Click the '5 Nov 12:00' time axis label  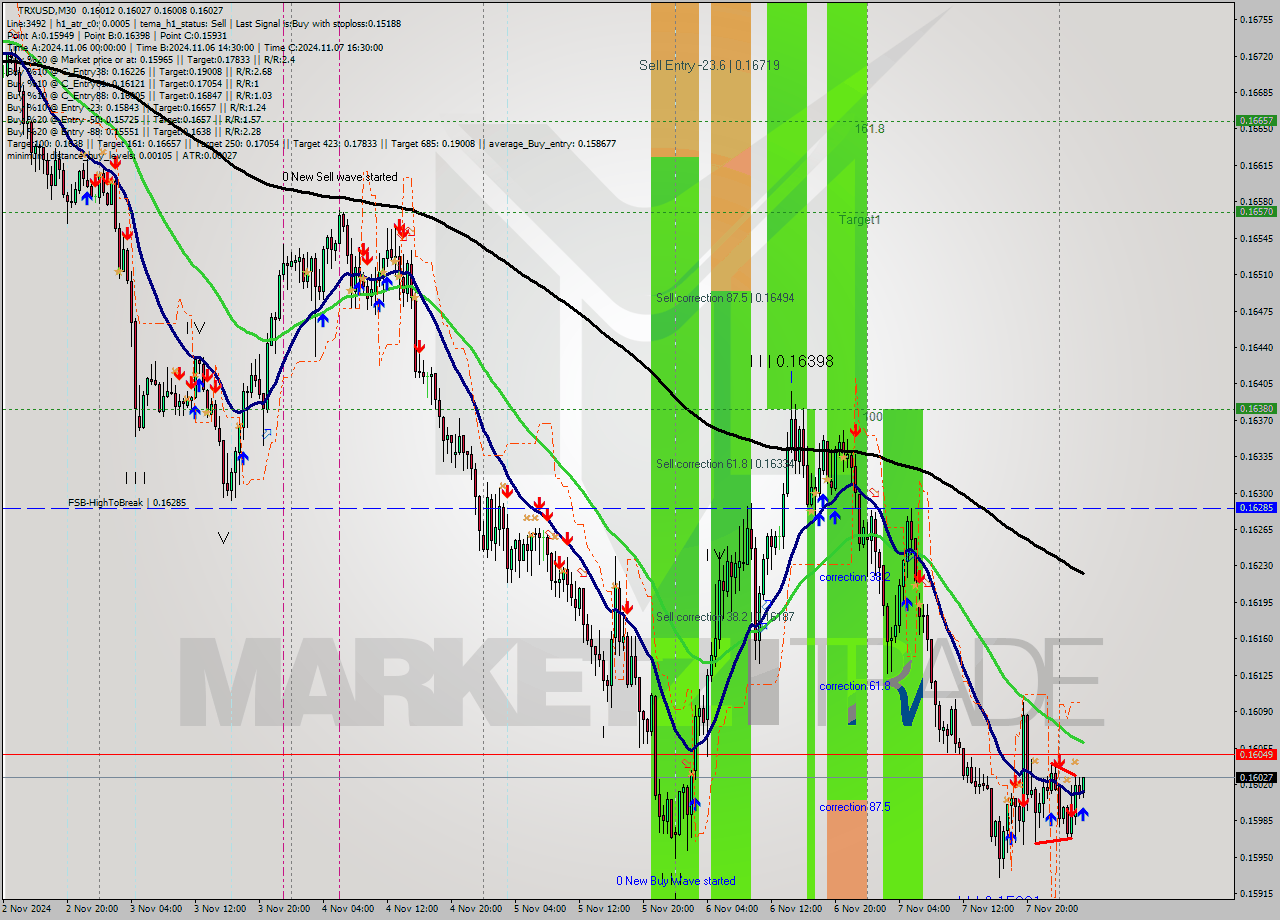pos(603,909)
